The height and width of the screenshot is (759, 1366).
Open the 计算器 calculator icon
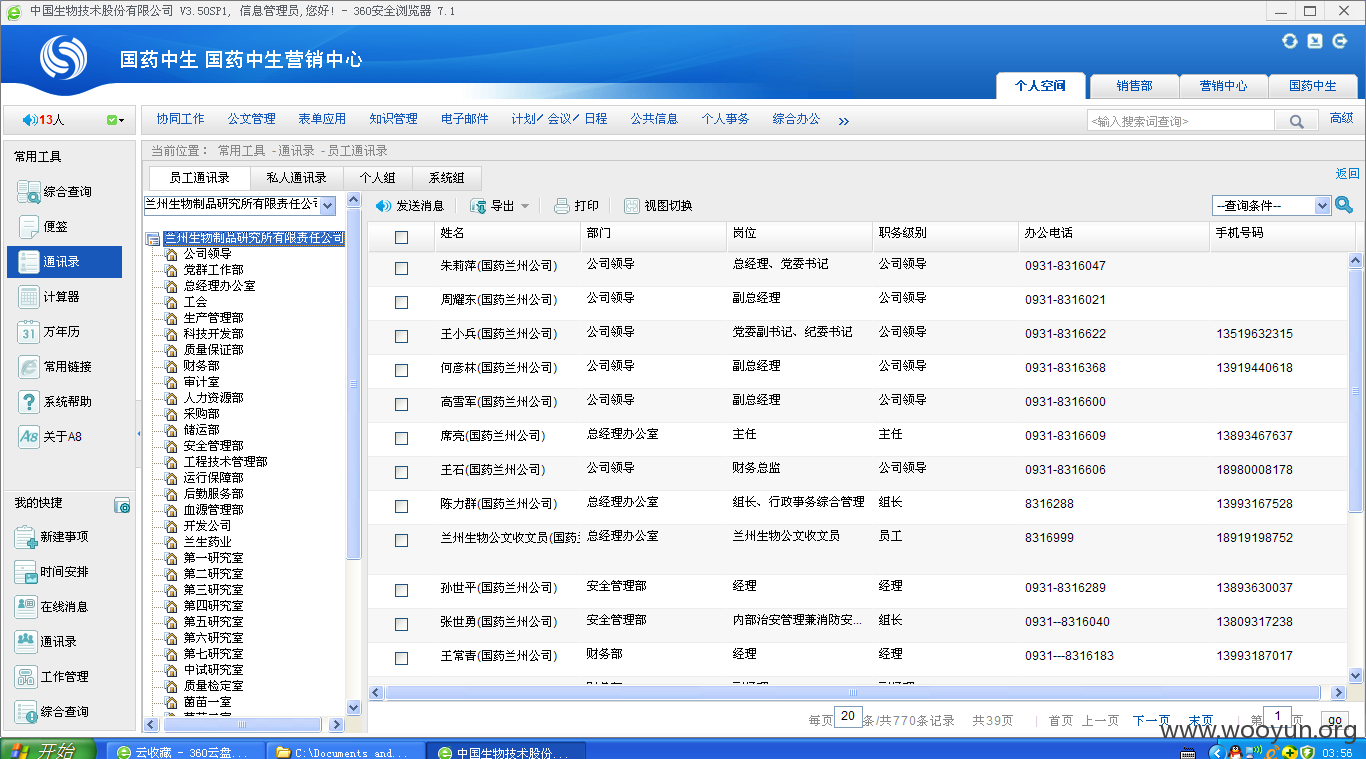(28, 296)
